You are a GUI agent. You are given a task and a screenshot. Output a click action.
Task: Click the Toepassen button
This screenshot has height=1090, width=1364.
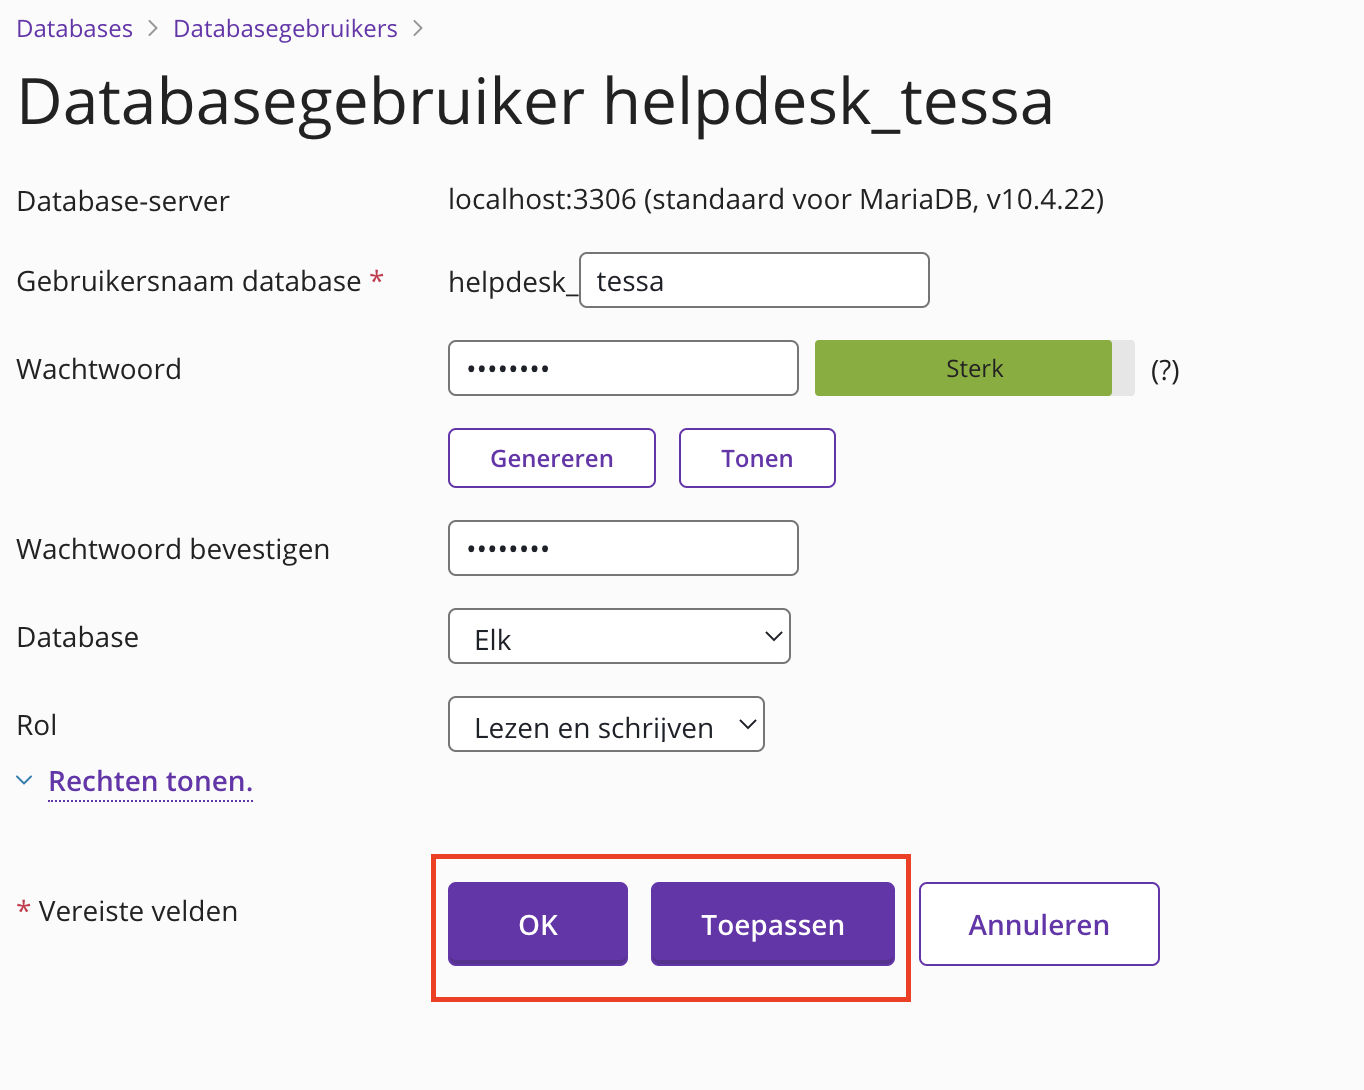[x=773, y=925]
